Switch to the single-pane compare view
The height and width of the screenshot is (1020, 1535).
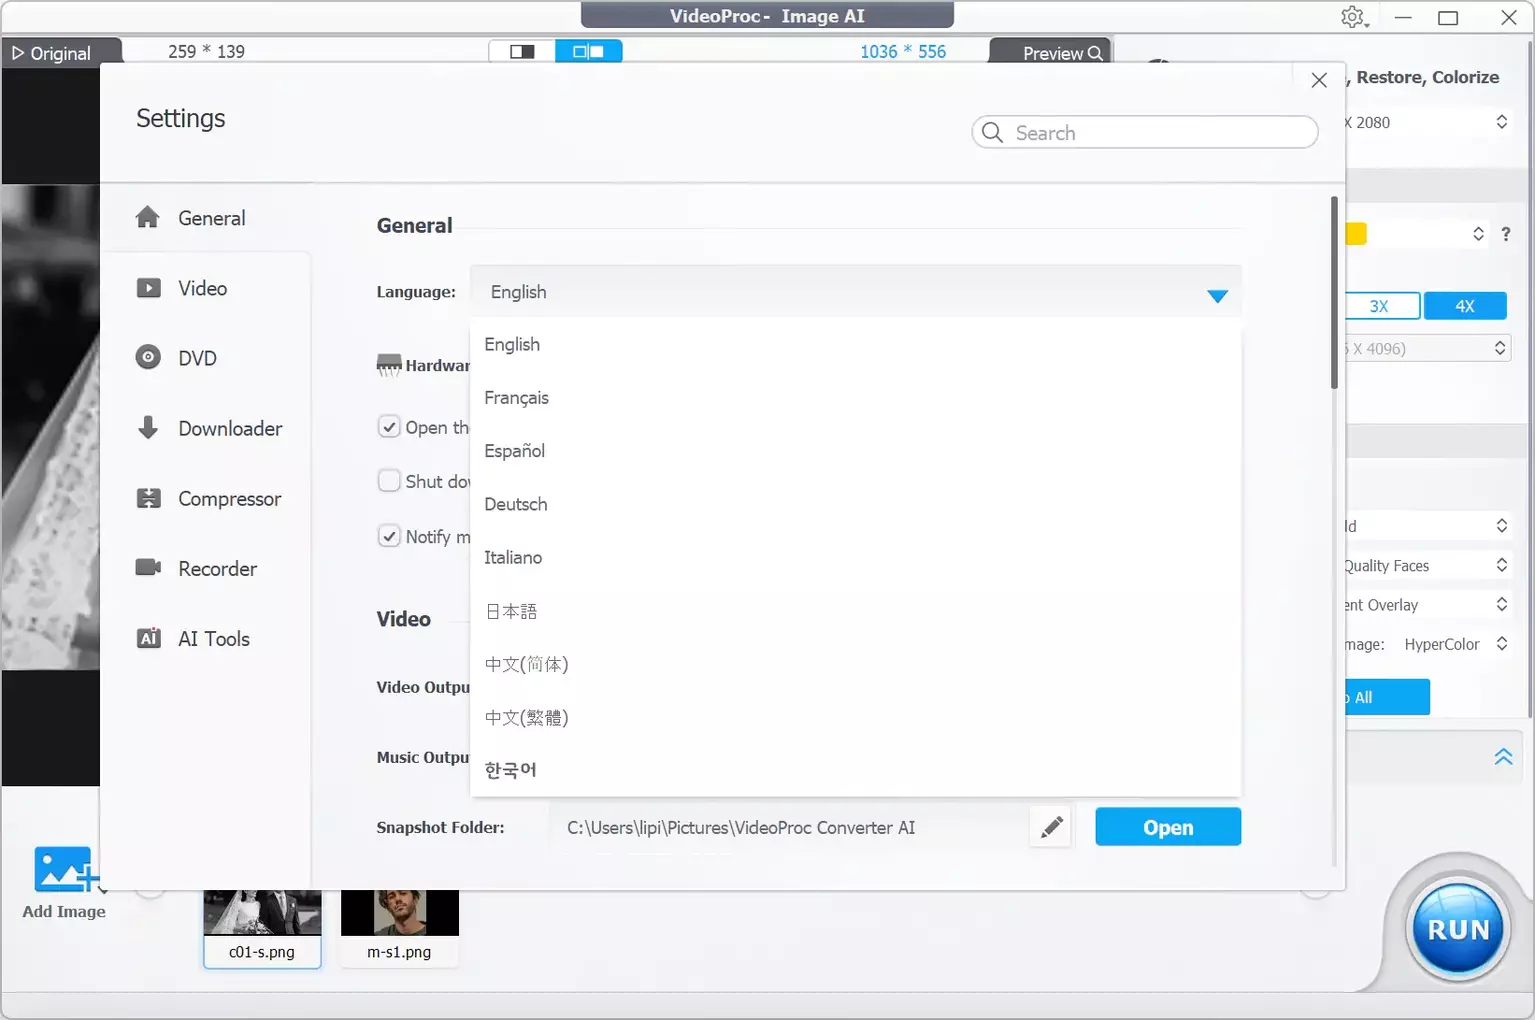click(x=522, y=51)
